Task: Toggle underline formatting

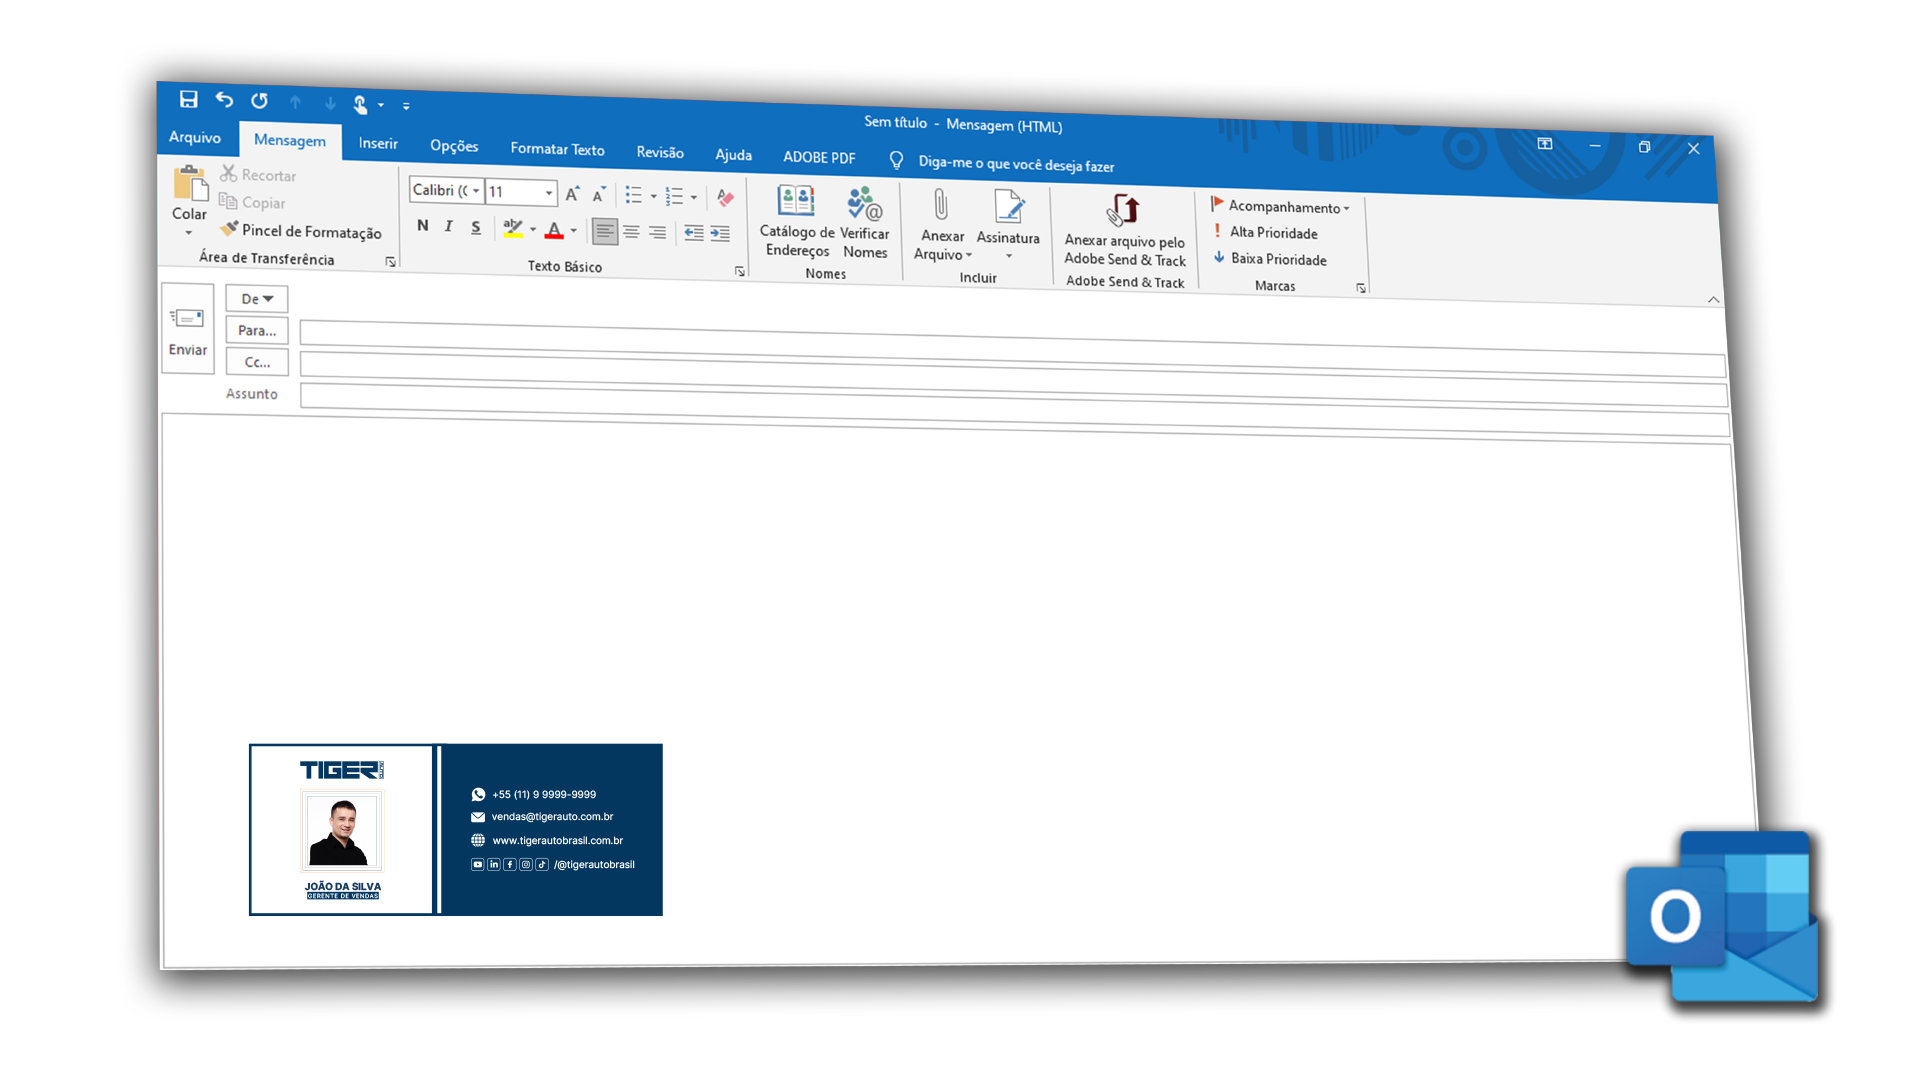Action: click(475, 227)
